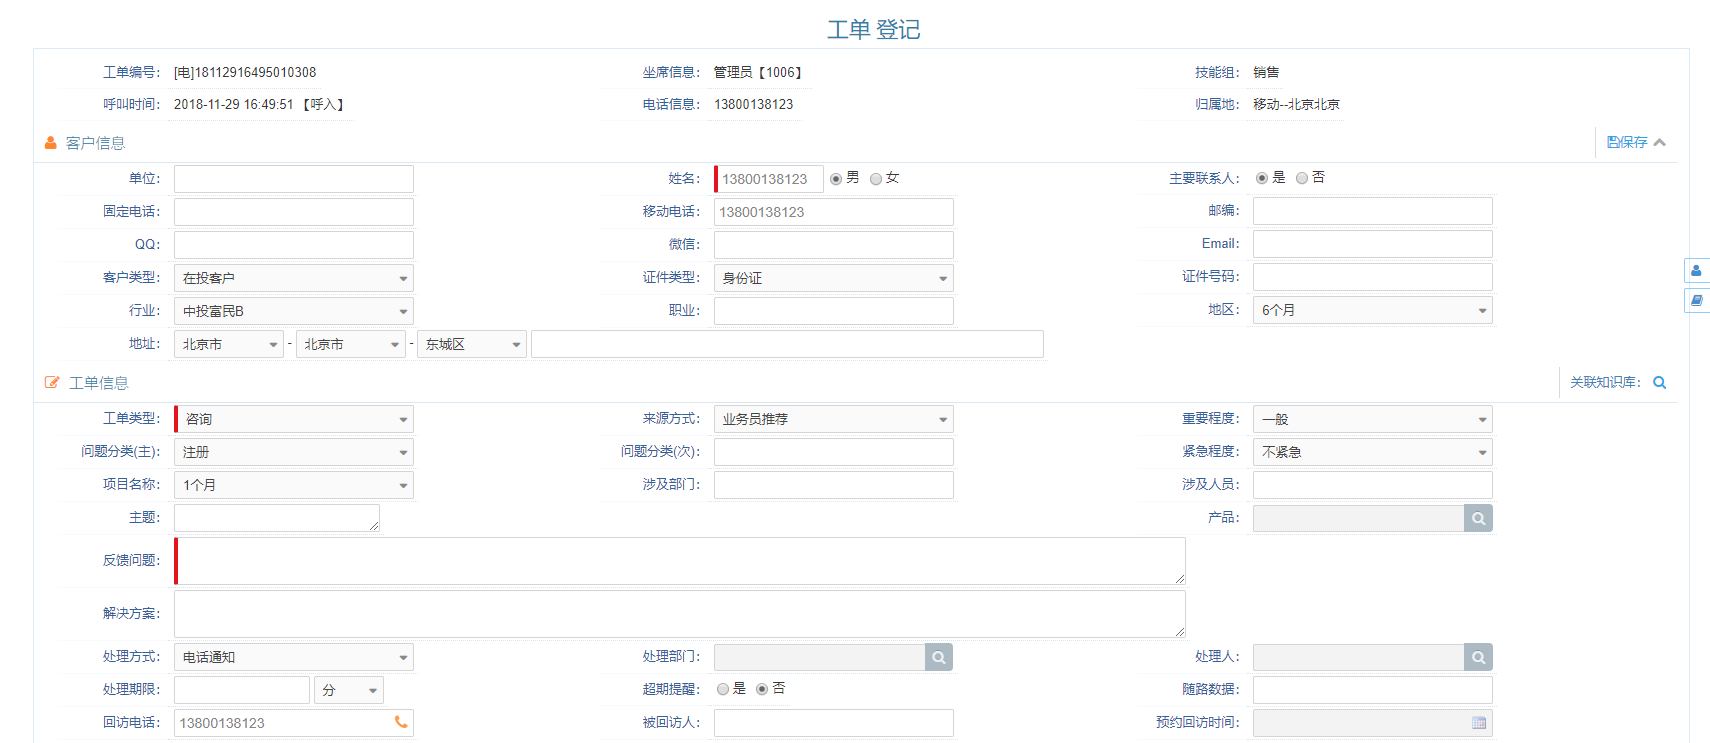The height and width of the screenshot is (743, 1710).
Task: Open the 客户类型 dropdown
Action: [x=293, y=278]
